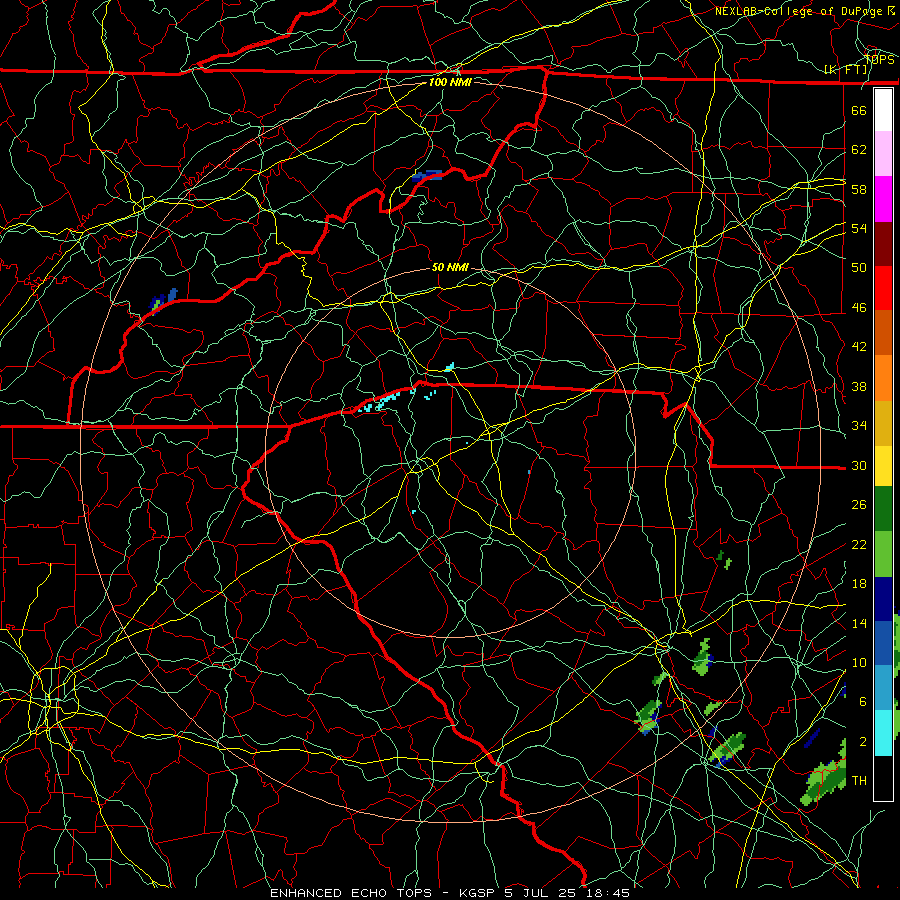This screenshot has height=900, width=900.
Task: Click the bright orange swatch in the legend
Action: coord(883,378)
